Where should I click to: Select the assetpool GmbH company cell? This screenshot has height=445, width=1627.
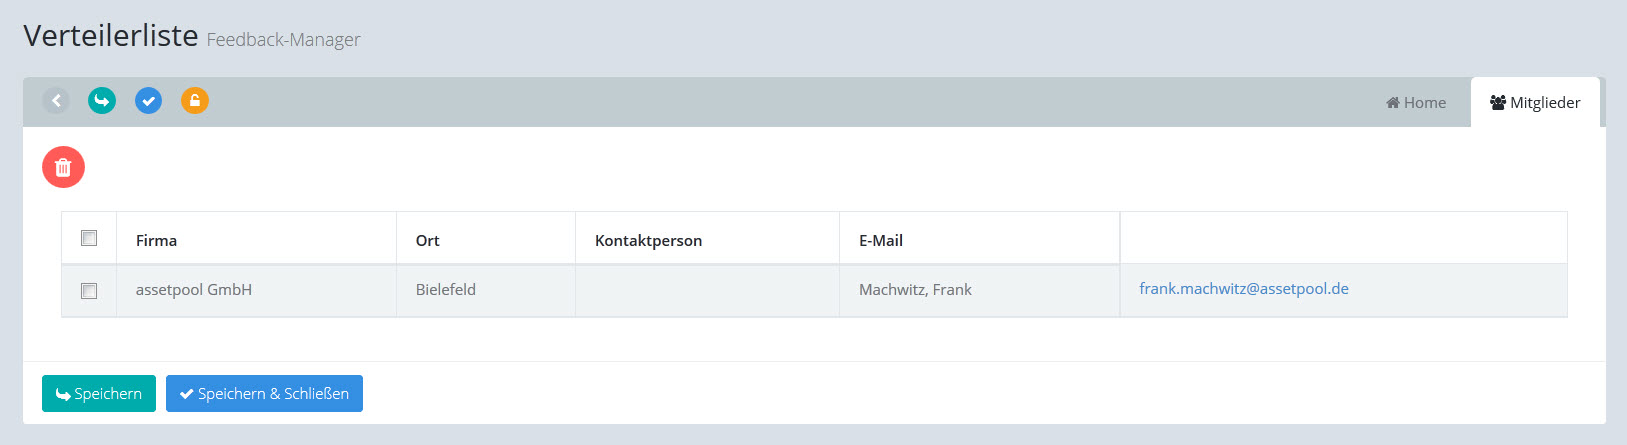pos(194,290)
